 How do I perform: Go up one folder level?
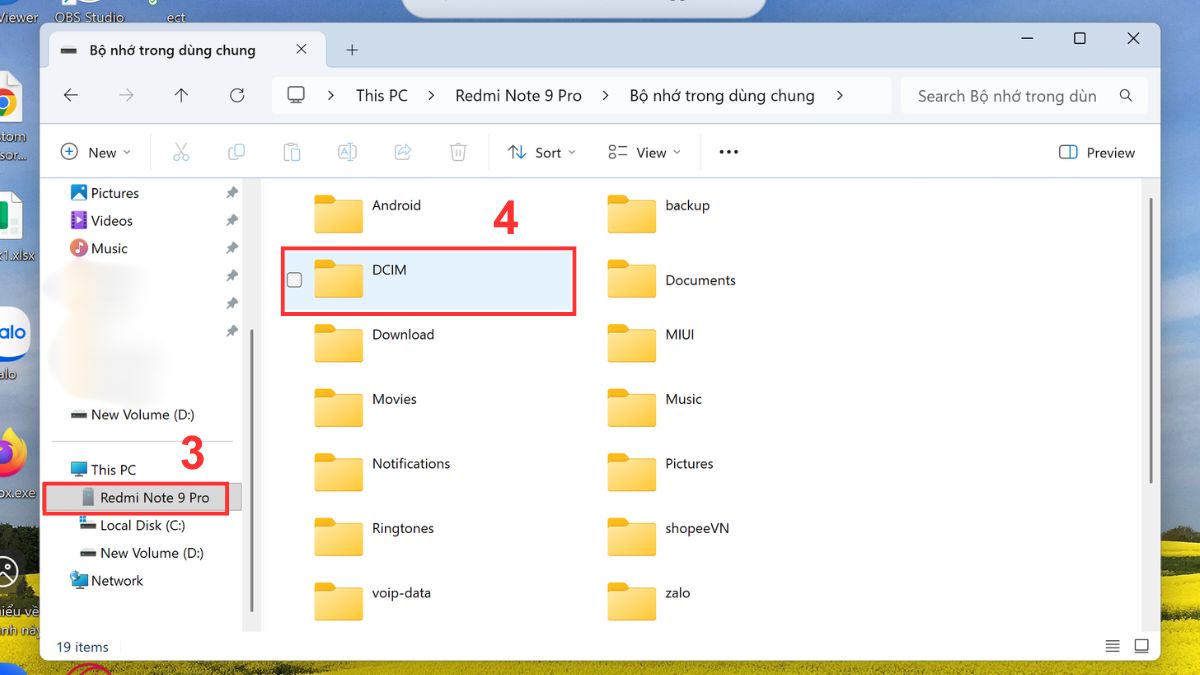tap(181, 96)
